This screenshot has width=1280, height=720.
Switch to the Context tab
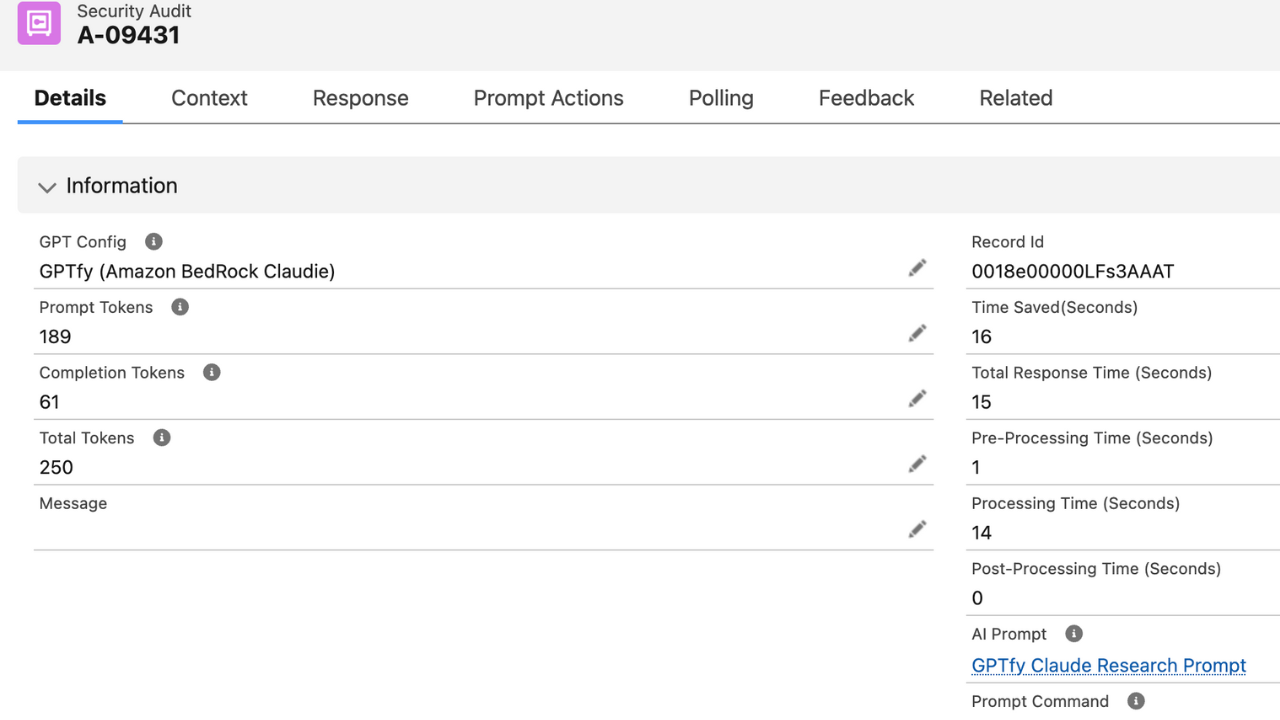point(209,97)
